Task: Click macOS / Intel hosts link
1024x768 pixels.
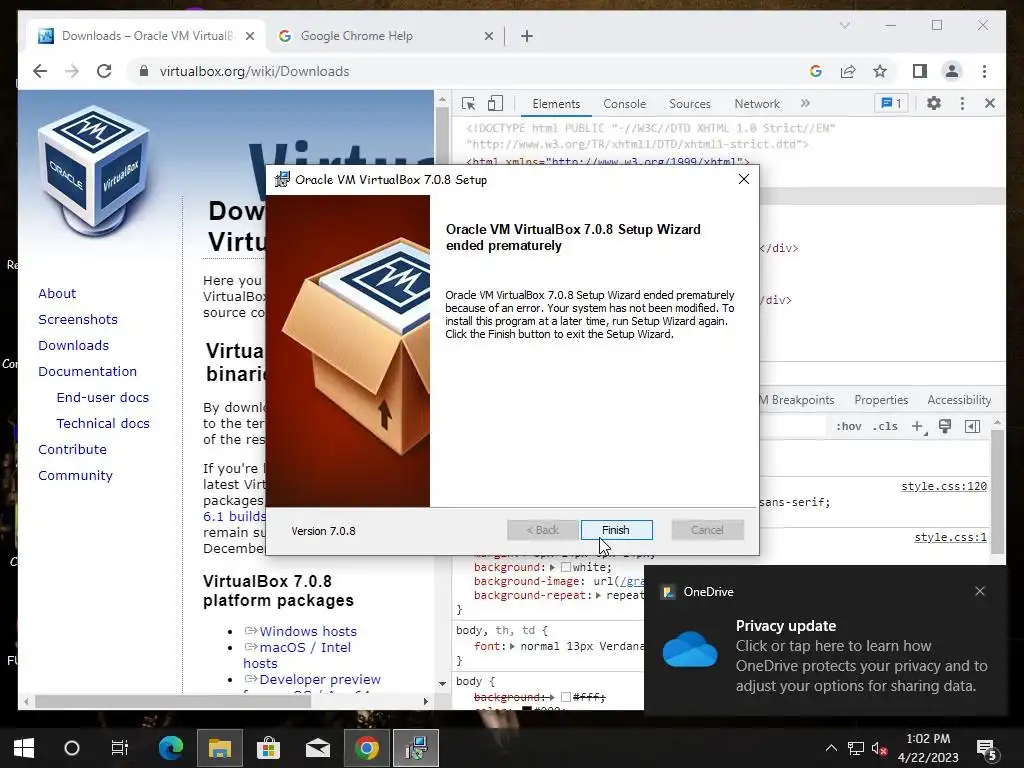Action: tap(297, 655)
